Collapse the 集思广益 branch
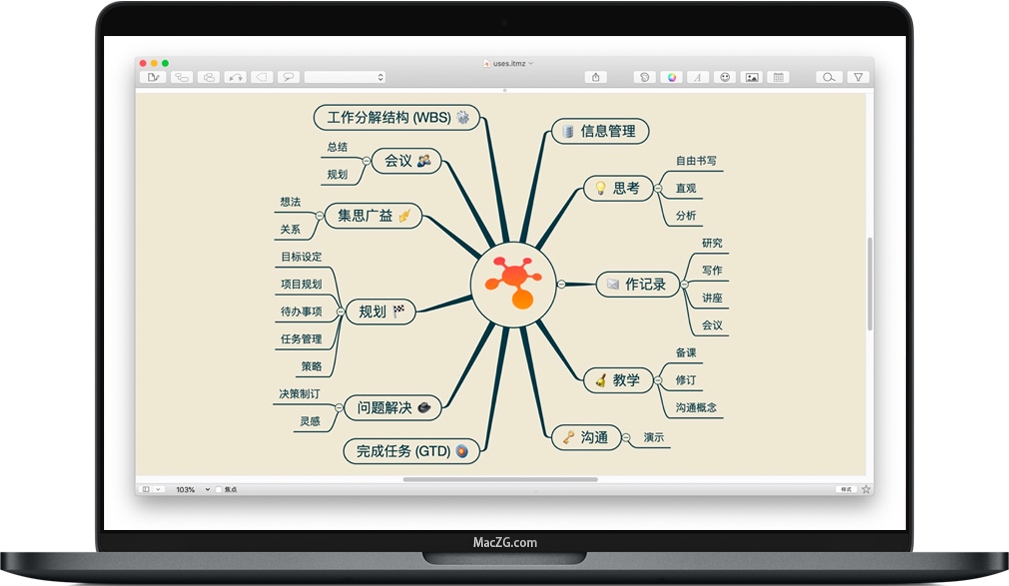The width and height of the screenshot is (1009, 586). tap(320, 215)
